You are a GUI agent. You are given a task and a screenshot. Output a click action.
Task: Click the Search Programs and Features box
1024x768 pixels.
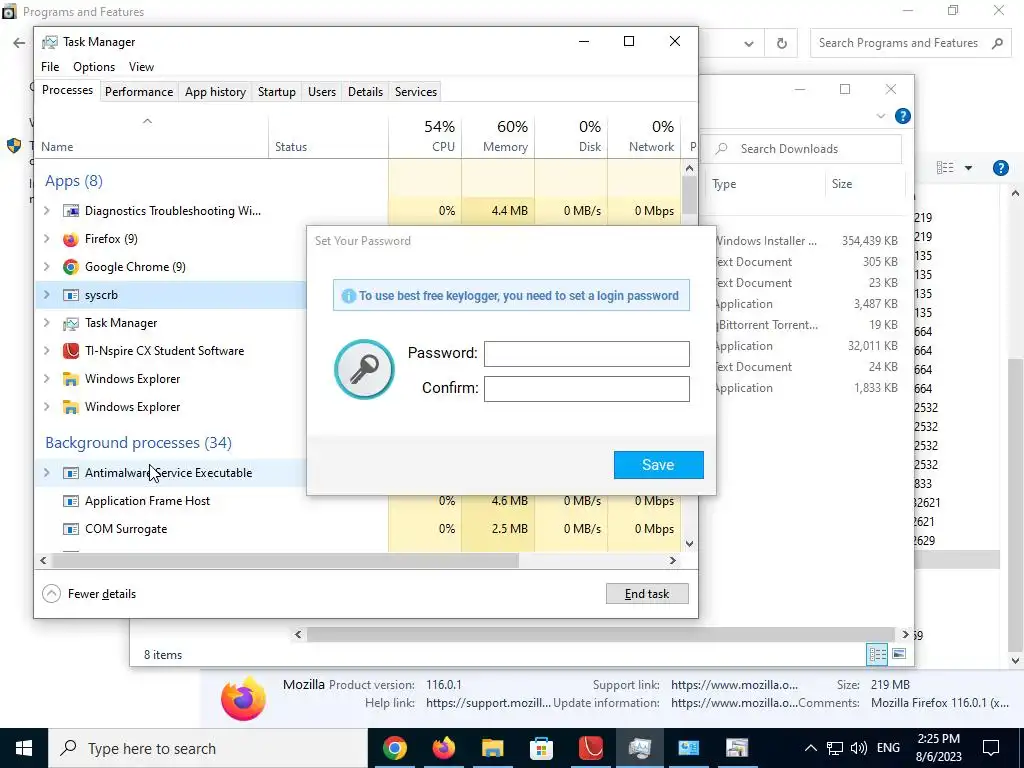(x=910, y=44)
